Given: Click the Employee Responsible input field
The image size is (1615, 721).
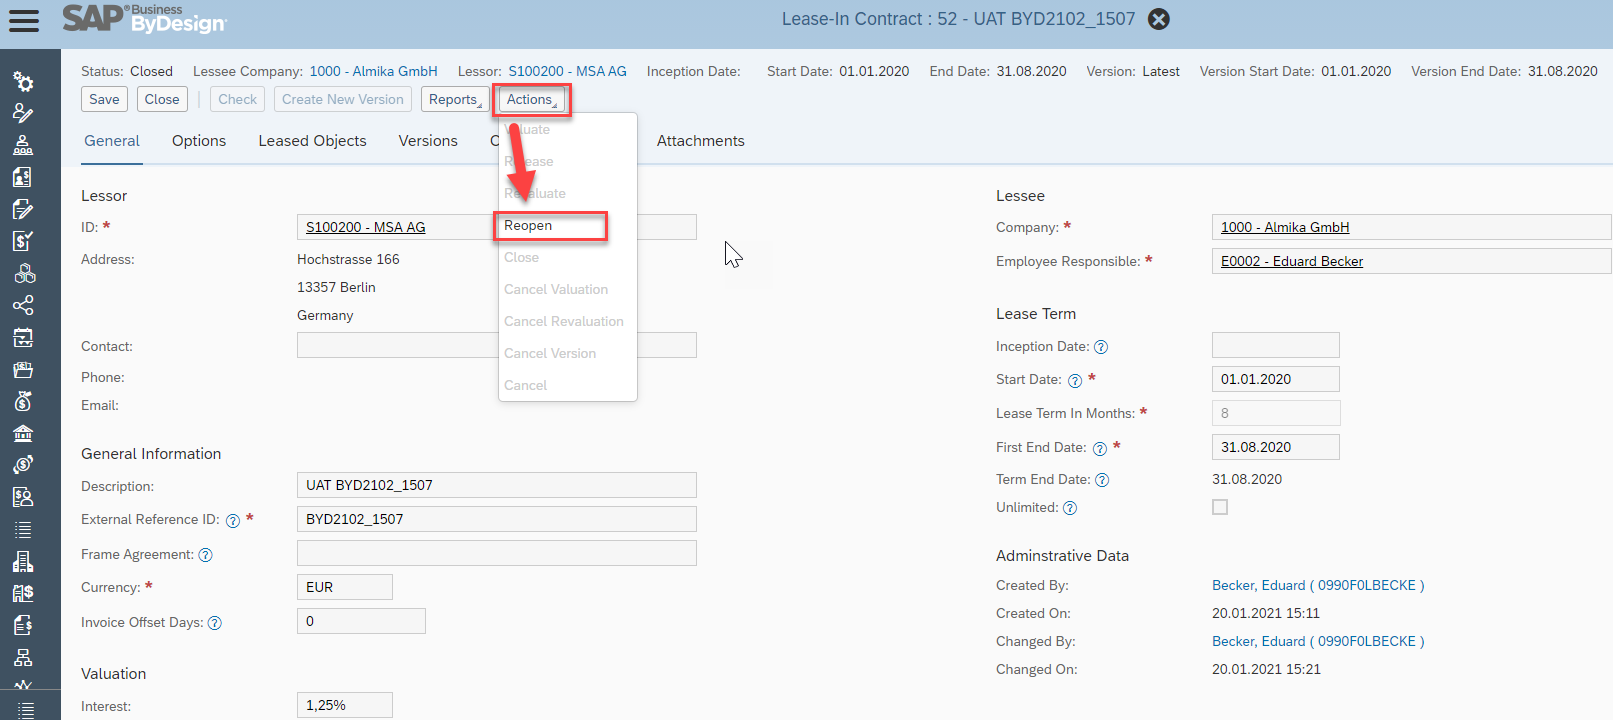Looking at the screenshot, I should pos(1411,261).
